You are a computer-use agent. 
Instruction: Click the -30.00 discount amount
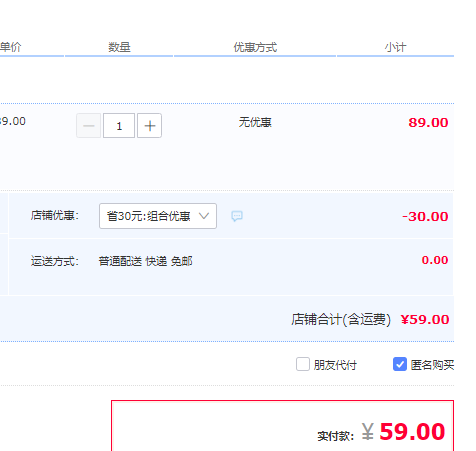coord(425,217)
